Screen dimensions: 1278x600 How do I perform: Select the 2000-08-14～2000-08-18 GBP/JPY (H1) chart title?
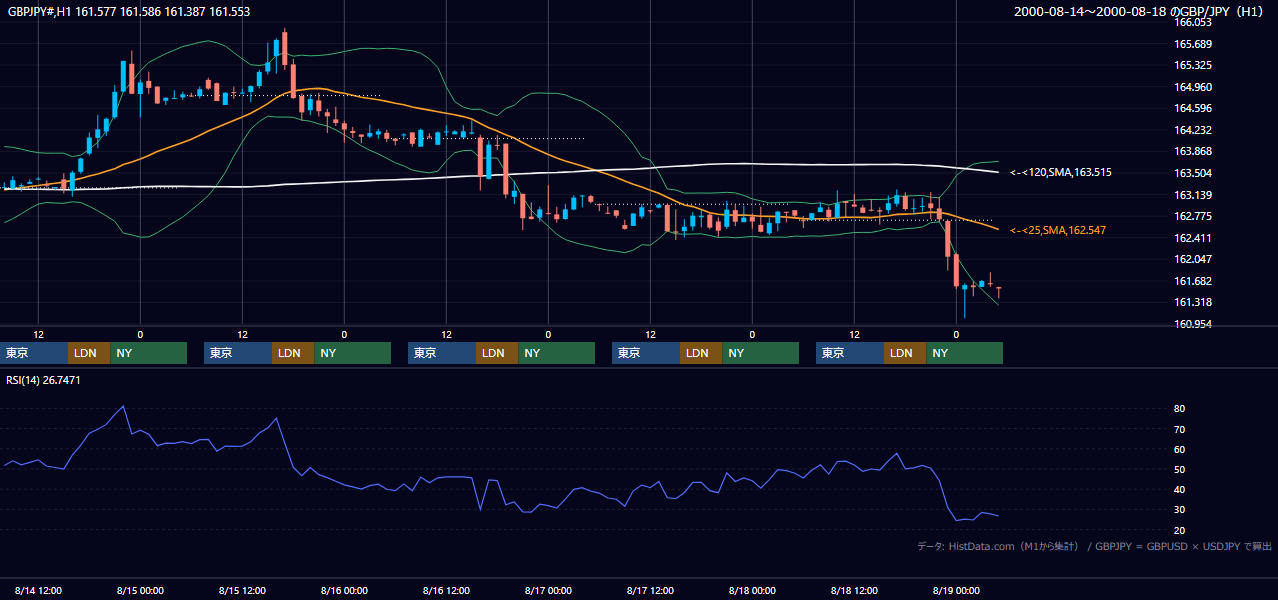point(1141,12)
